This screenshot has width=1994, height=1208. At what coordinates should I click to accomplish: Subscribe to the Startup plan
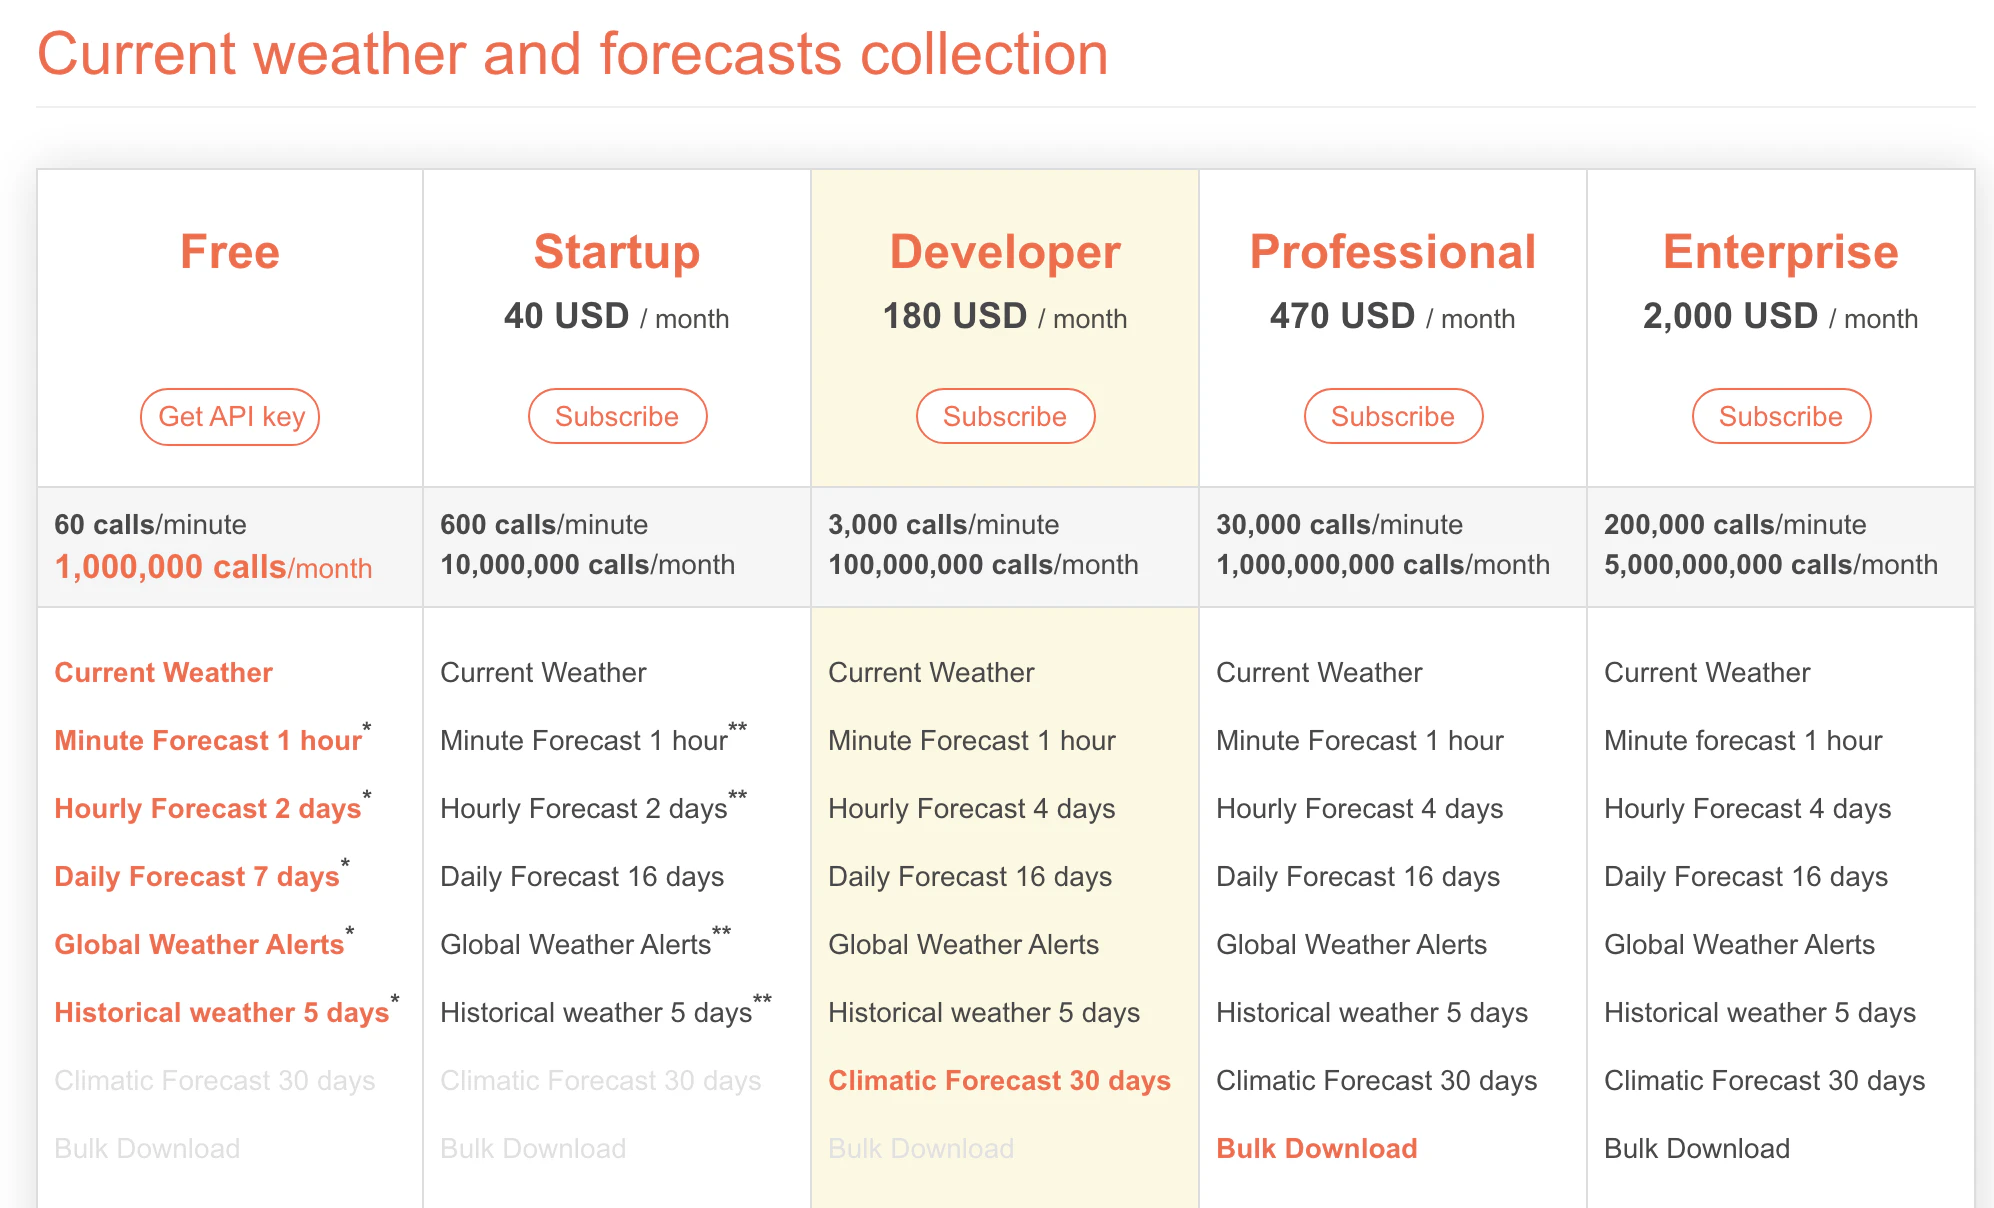tap(617, 416)
